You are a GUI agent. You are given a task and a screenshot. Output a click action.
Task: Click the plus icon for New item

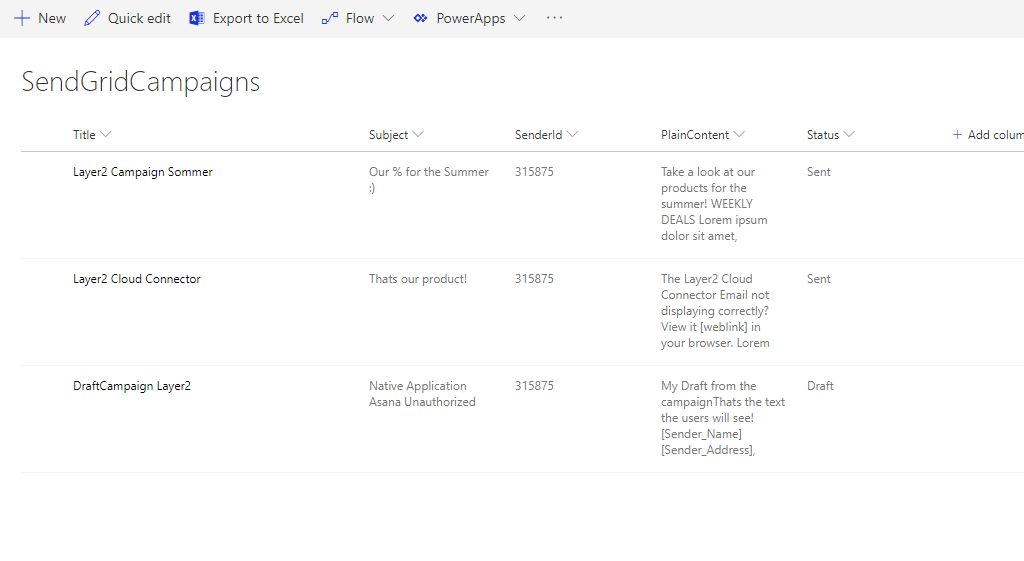tap(22, 18)
